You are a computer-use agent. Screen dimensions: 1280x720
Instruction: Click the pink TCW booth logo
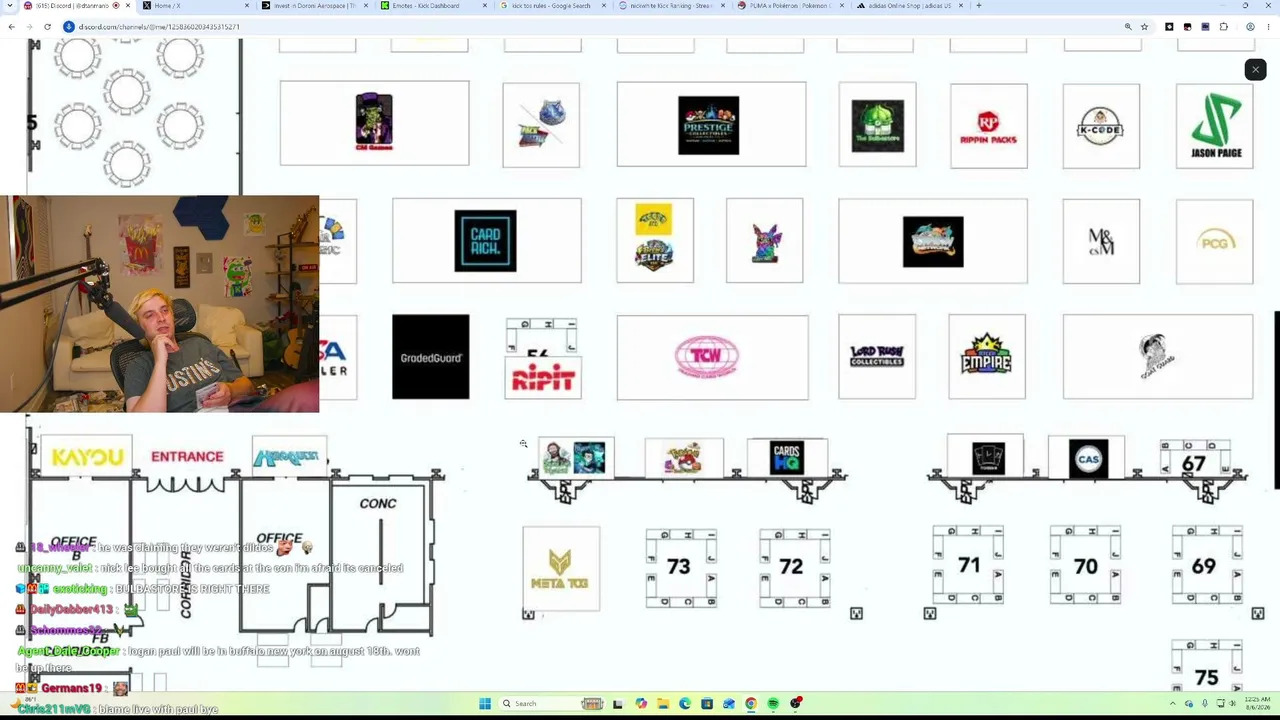tap(707, 357)
